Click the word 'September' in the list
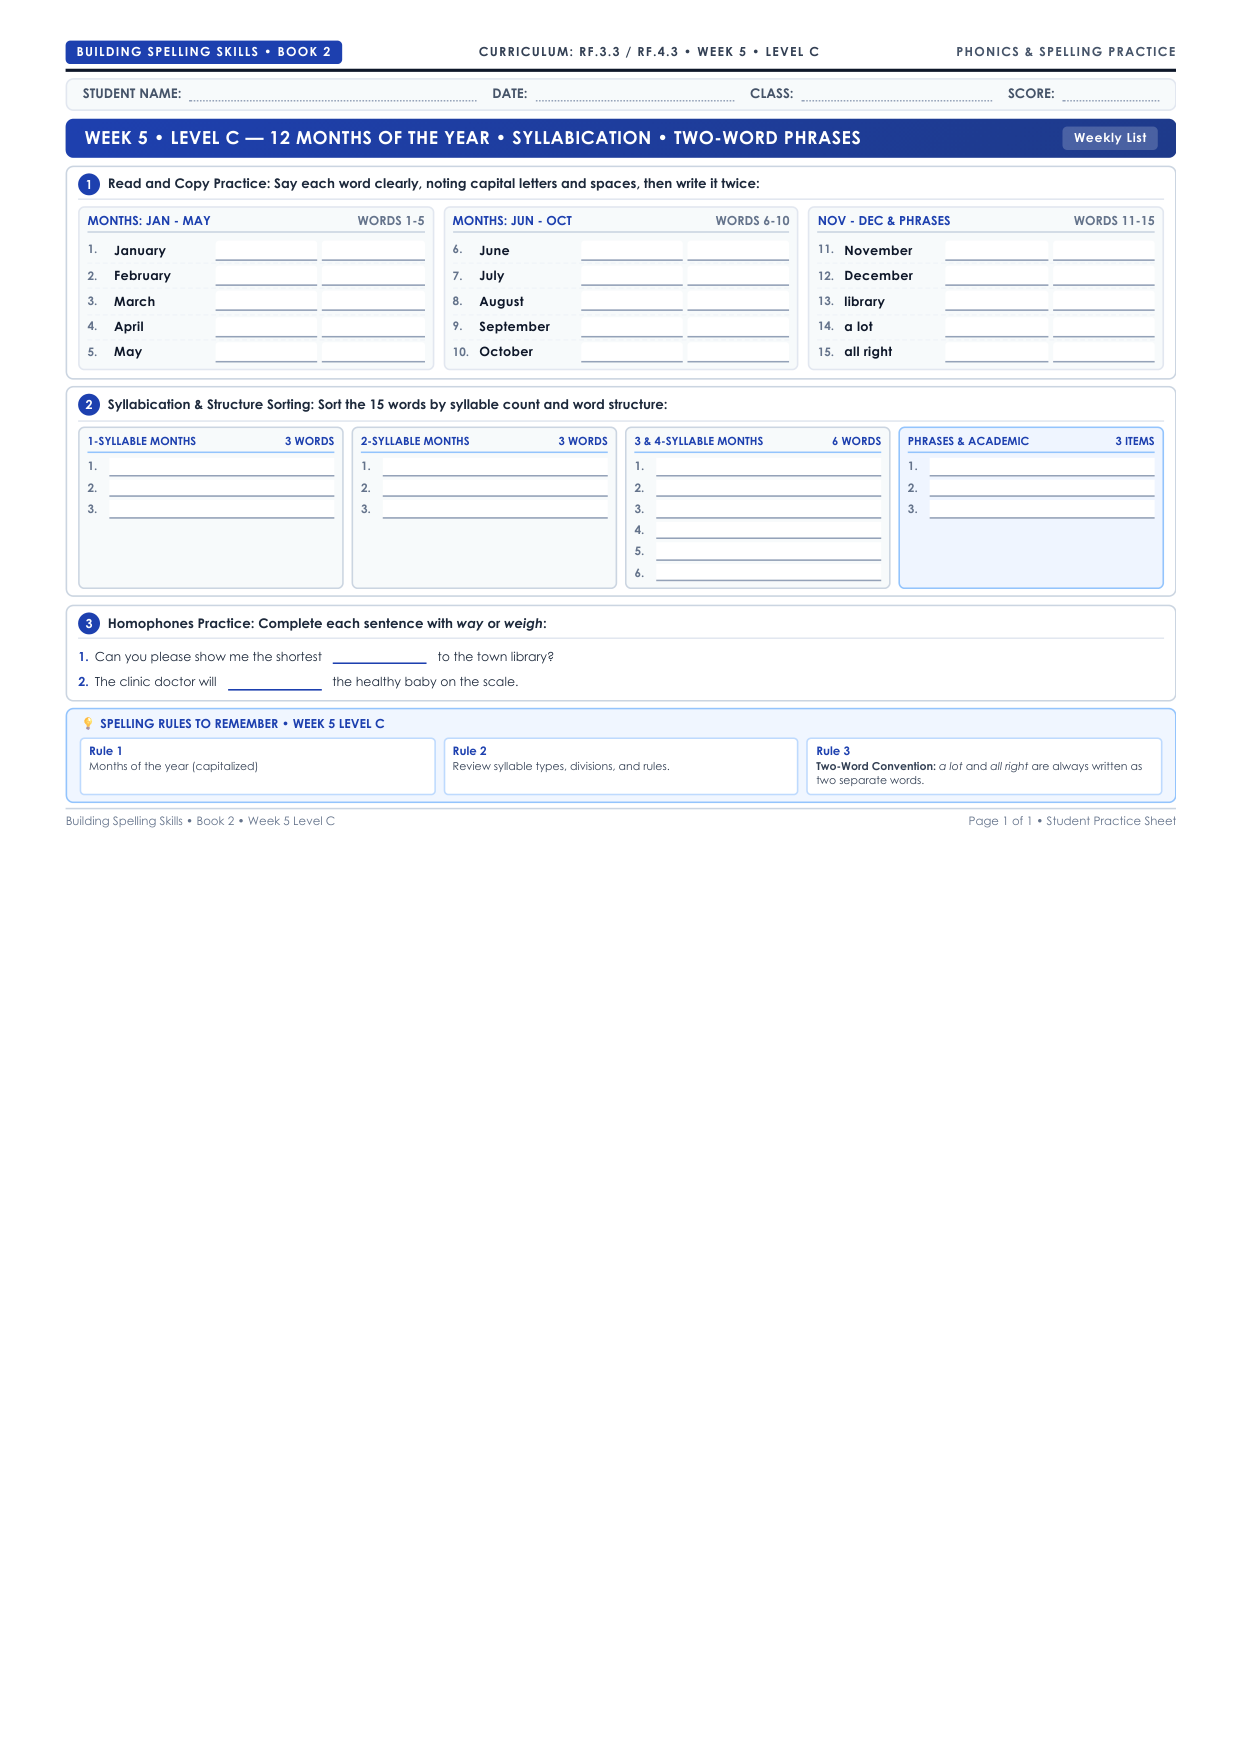 point(515,327)
